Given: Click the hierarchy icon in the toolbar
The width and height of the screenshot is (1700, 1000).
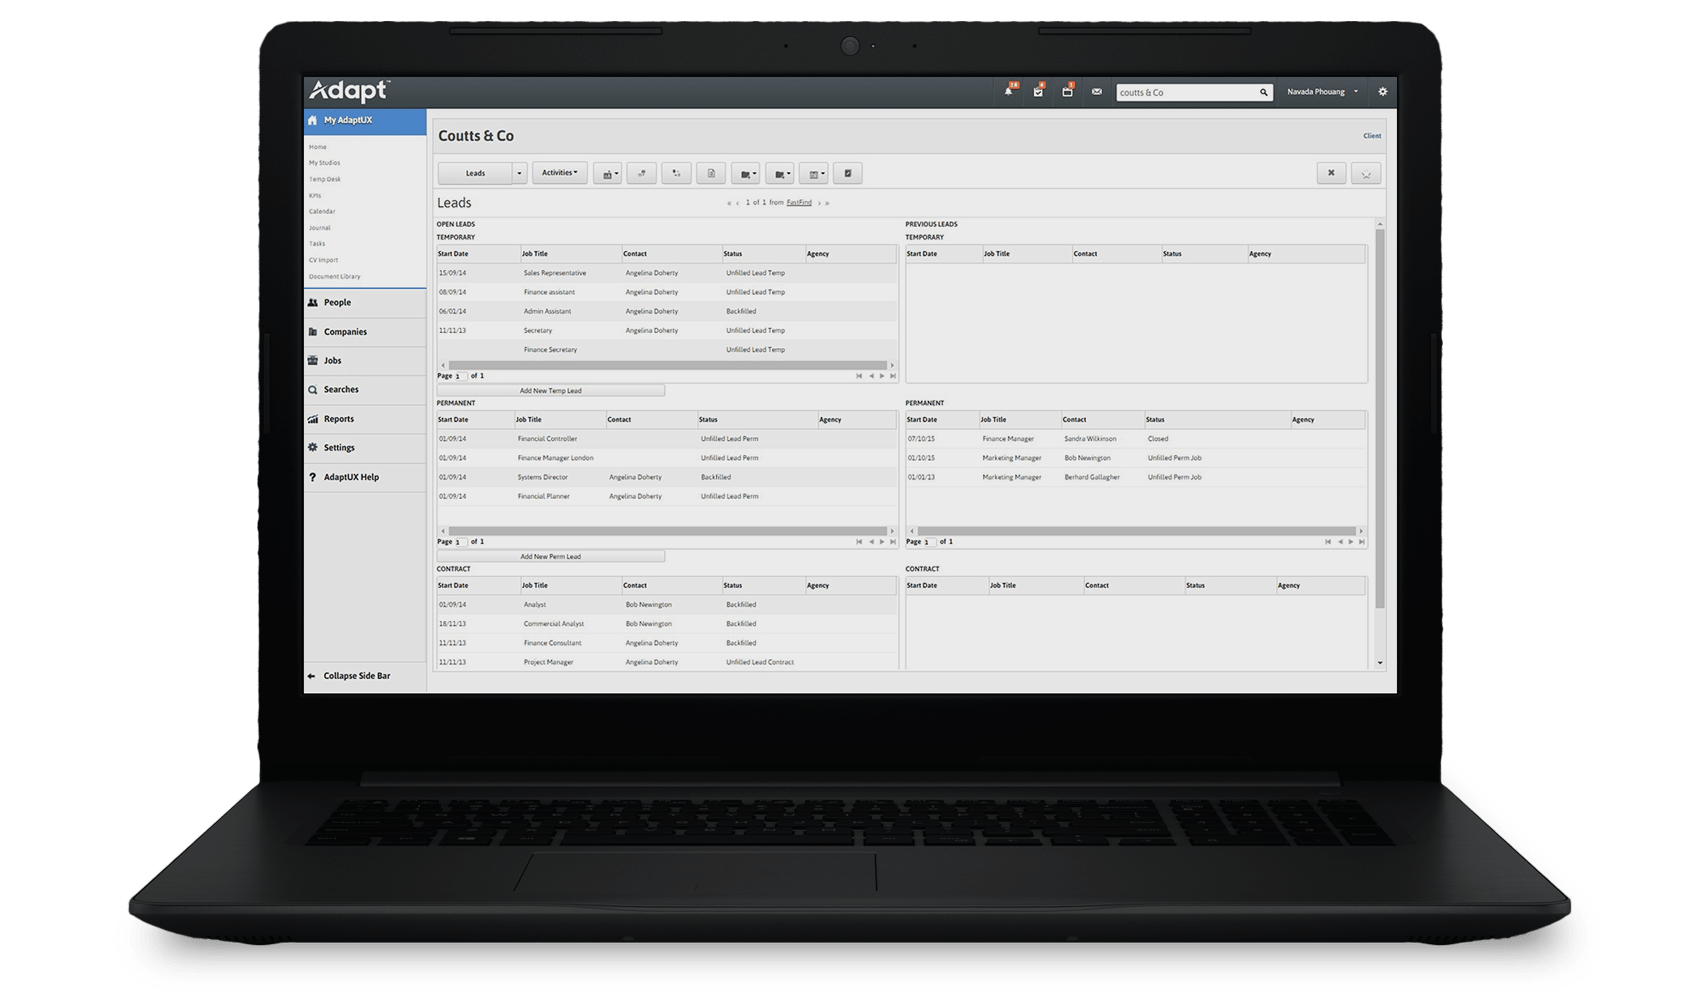Looking at the screenshot, I should (x=677, y=174).
